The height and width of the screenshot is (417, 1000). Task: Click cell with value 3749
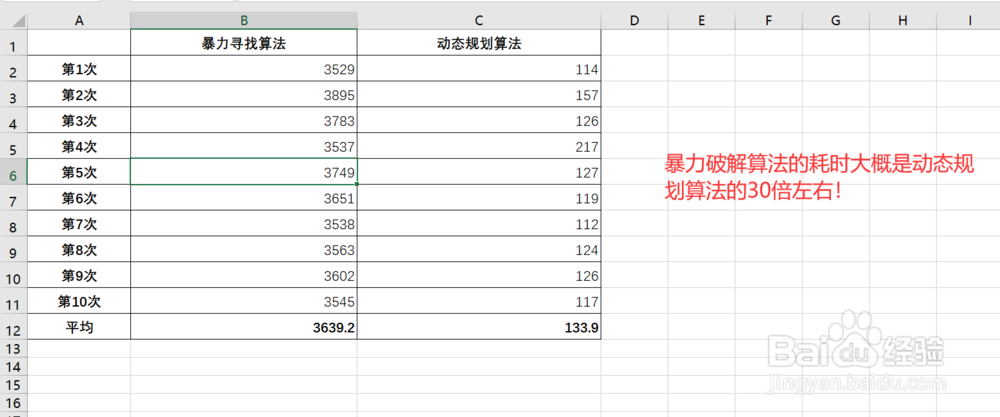pyautogui.click(x=244, y=172)
